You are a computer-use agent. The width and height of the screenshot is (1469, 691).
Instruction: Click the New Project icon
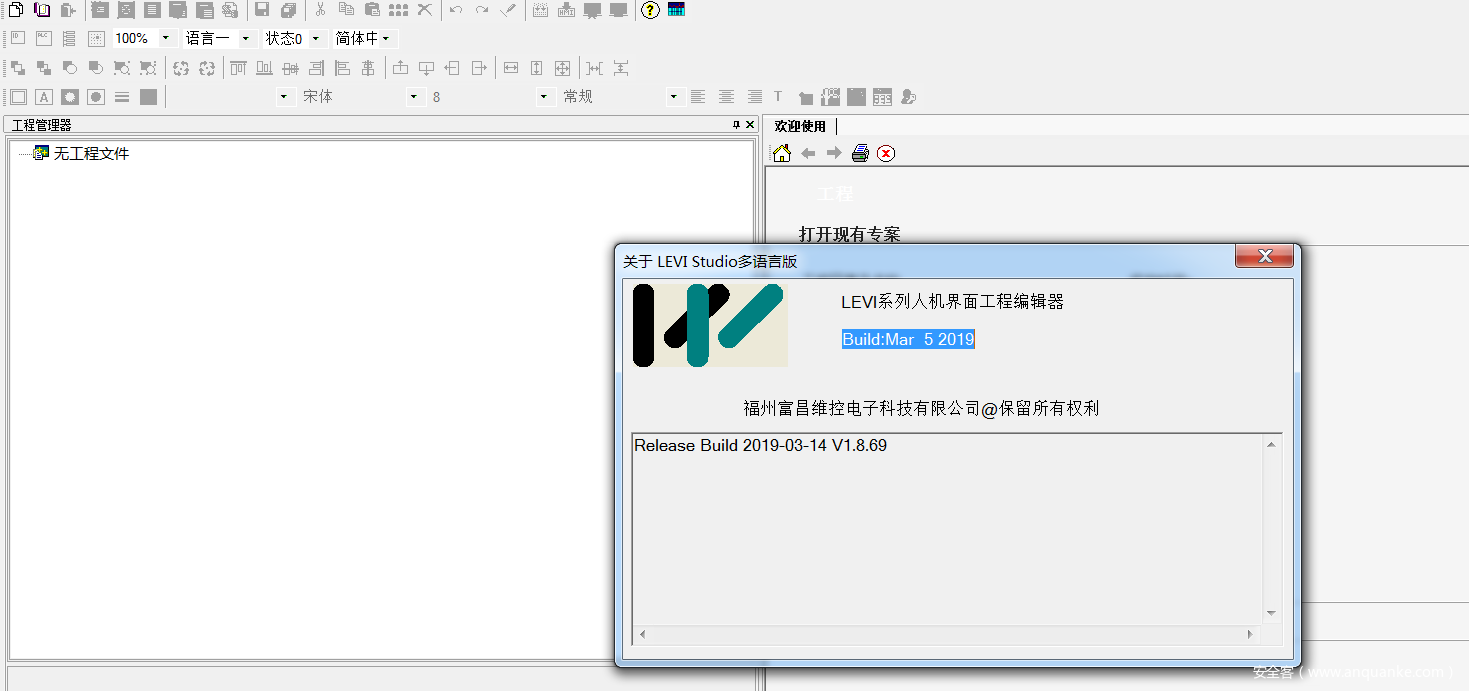point(16,10)
